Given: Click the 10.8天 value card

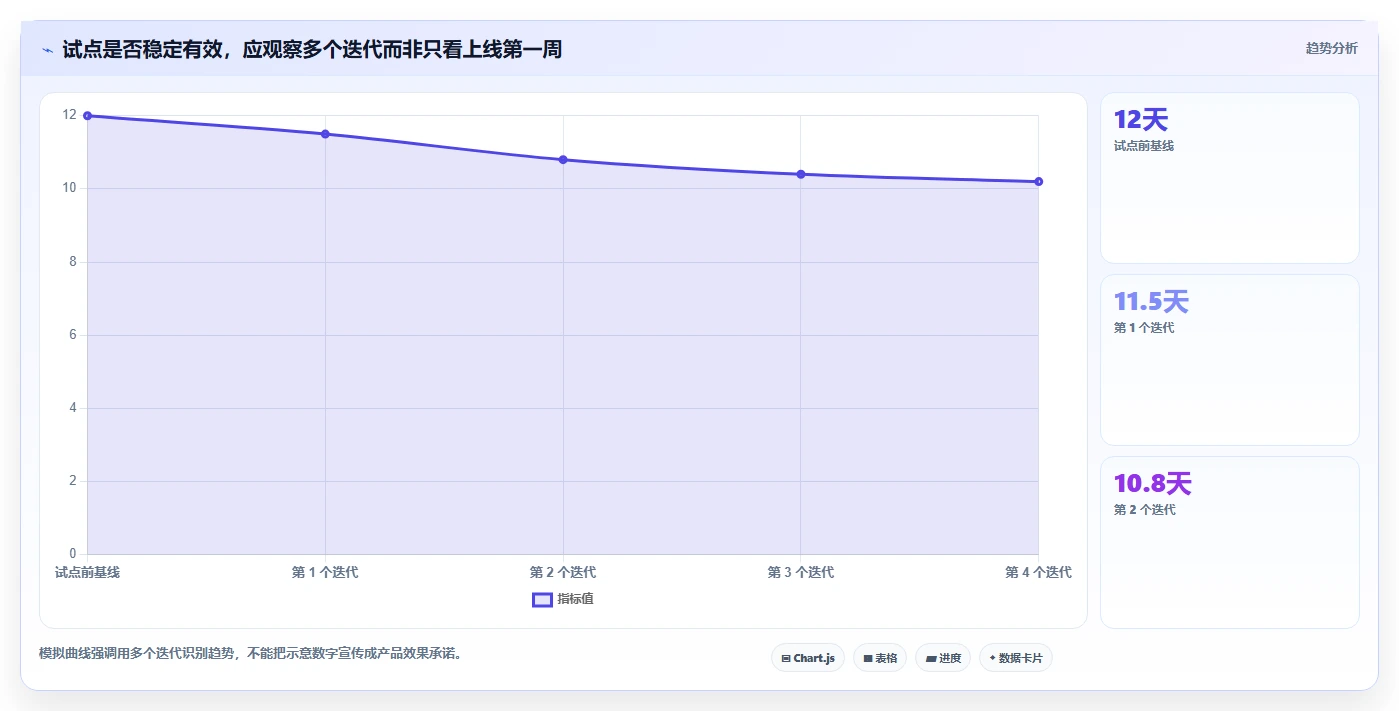Looking at the screenshot, I should (x=1230, y=542).
